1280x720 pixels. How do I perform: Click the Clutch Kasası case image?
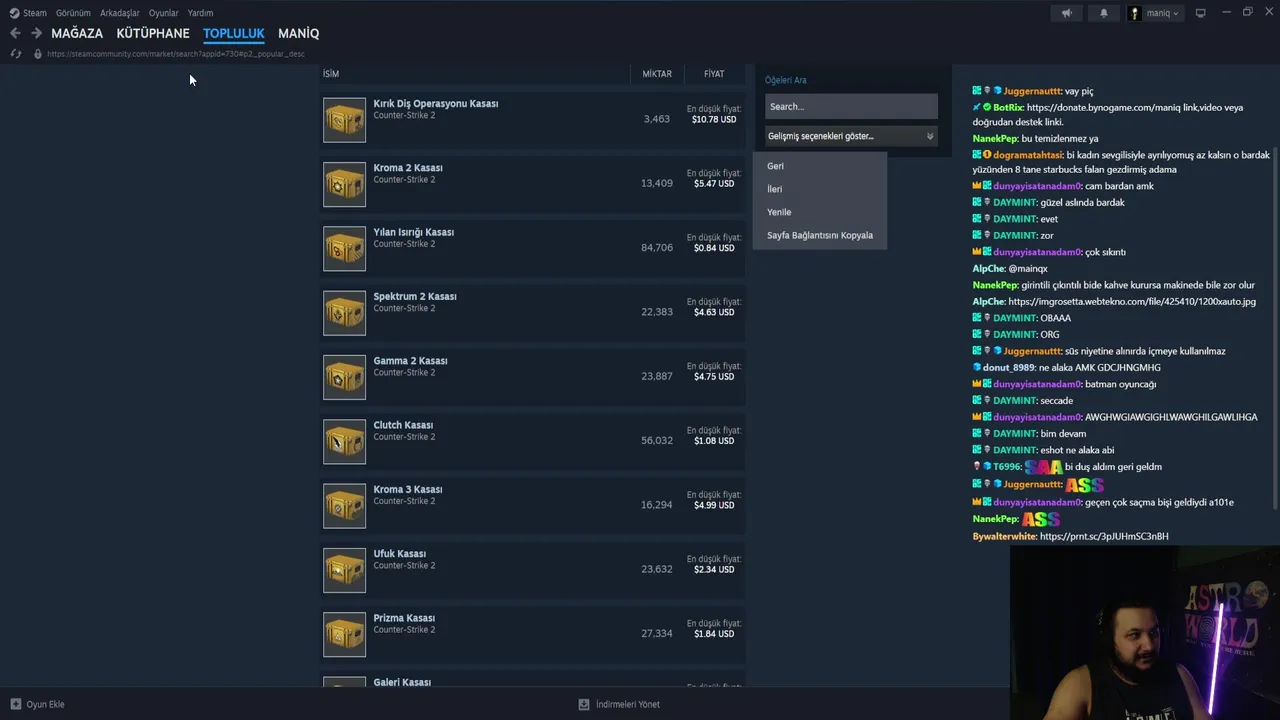344,441
